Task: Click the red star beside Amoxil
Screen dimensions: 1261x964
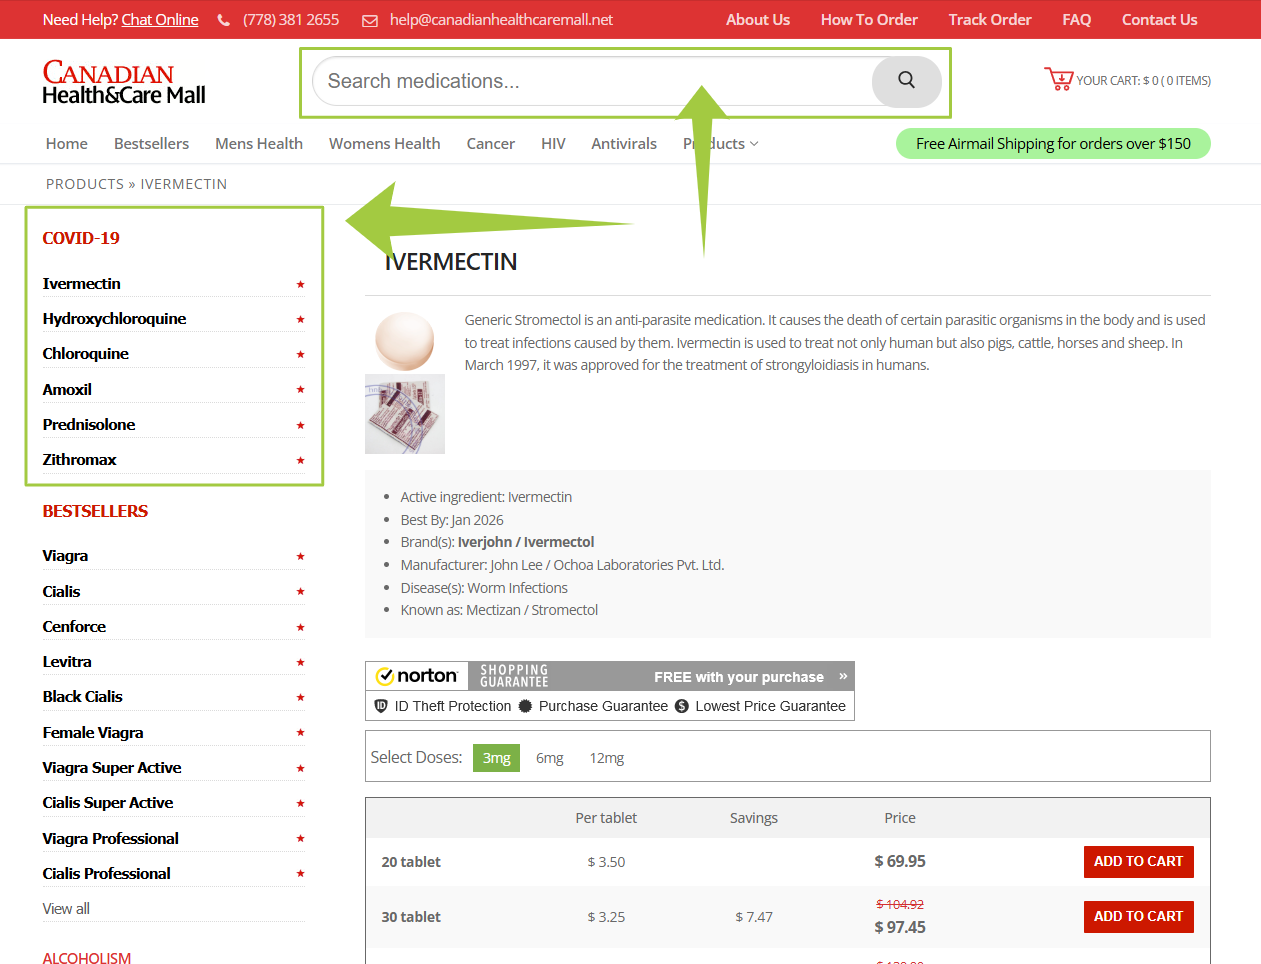Action: pos(300,390)
